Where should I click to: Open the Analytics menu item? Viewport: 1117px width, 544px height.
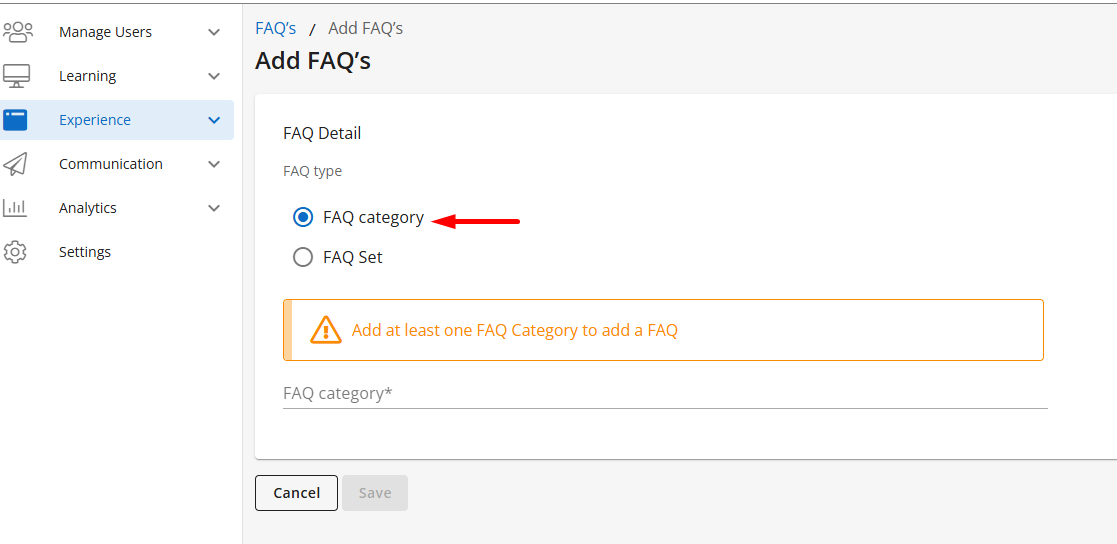pyautogui.click(x=88, y=208)
